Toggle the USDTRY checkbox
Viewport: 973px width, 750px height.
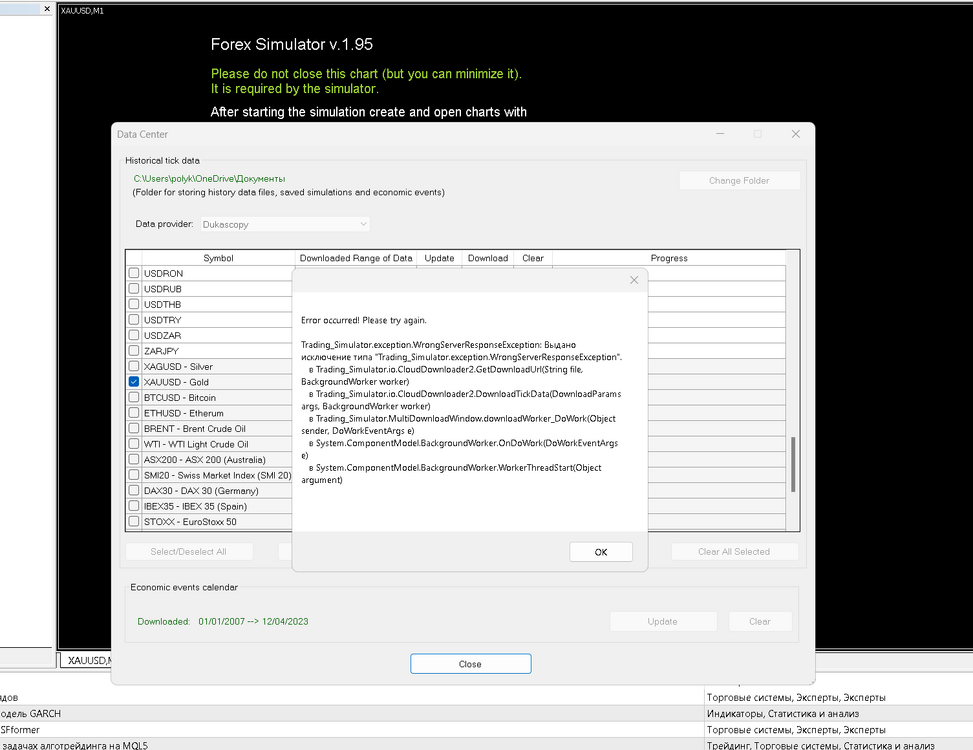pyautogui.click(x=133, y=319)
